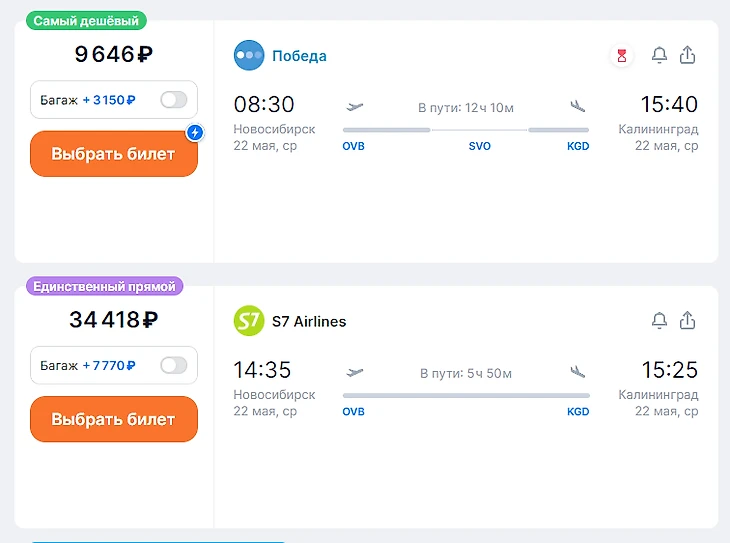
Task: Click the red hourglass icon on Pobeda ticket
Action: [x=622, y=56]
